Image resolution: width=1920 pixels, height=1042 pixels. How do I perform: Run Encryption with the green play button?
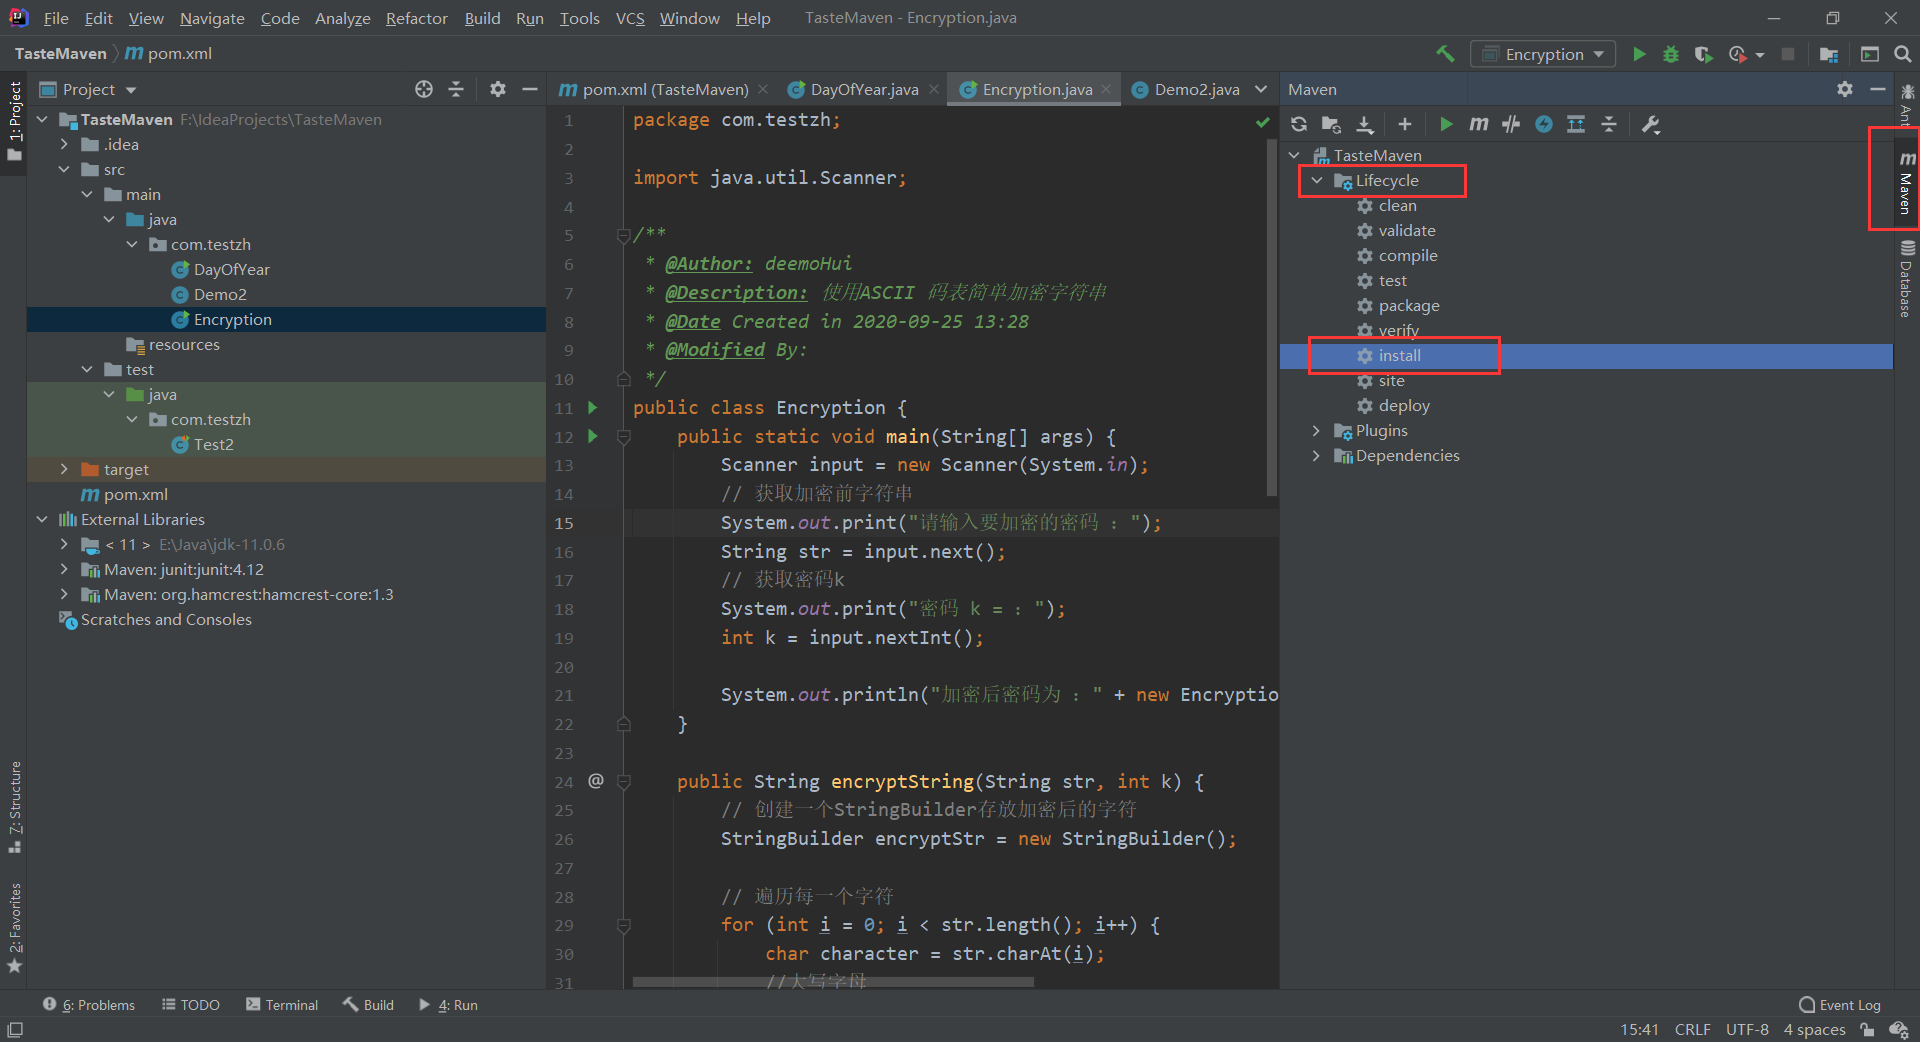coord(1639,54)
